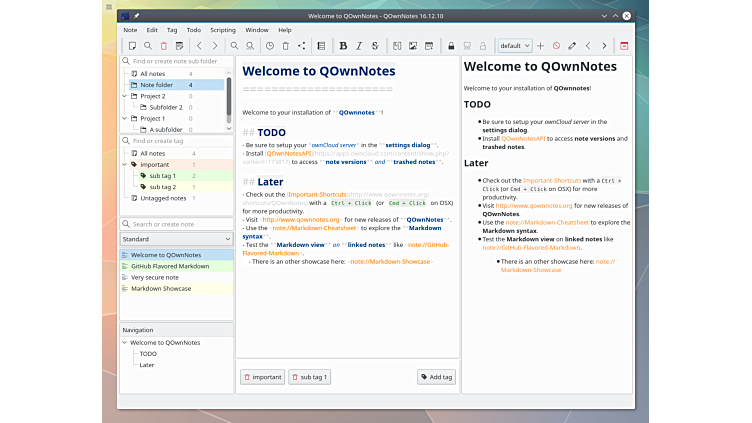Collapse the Project 1 folder

(125, 118)
